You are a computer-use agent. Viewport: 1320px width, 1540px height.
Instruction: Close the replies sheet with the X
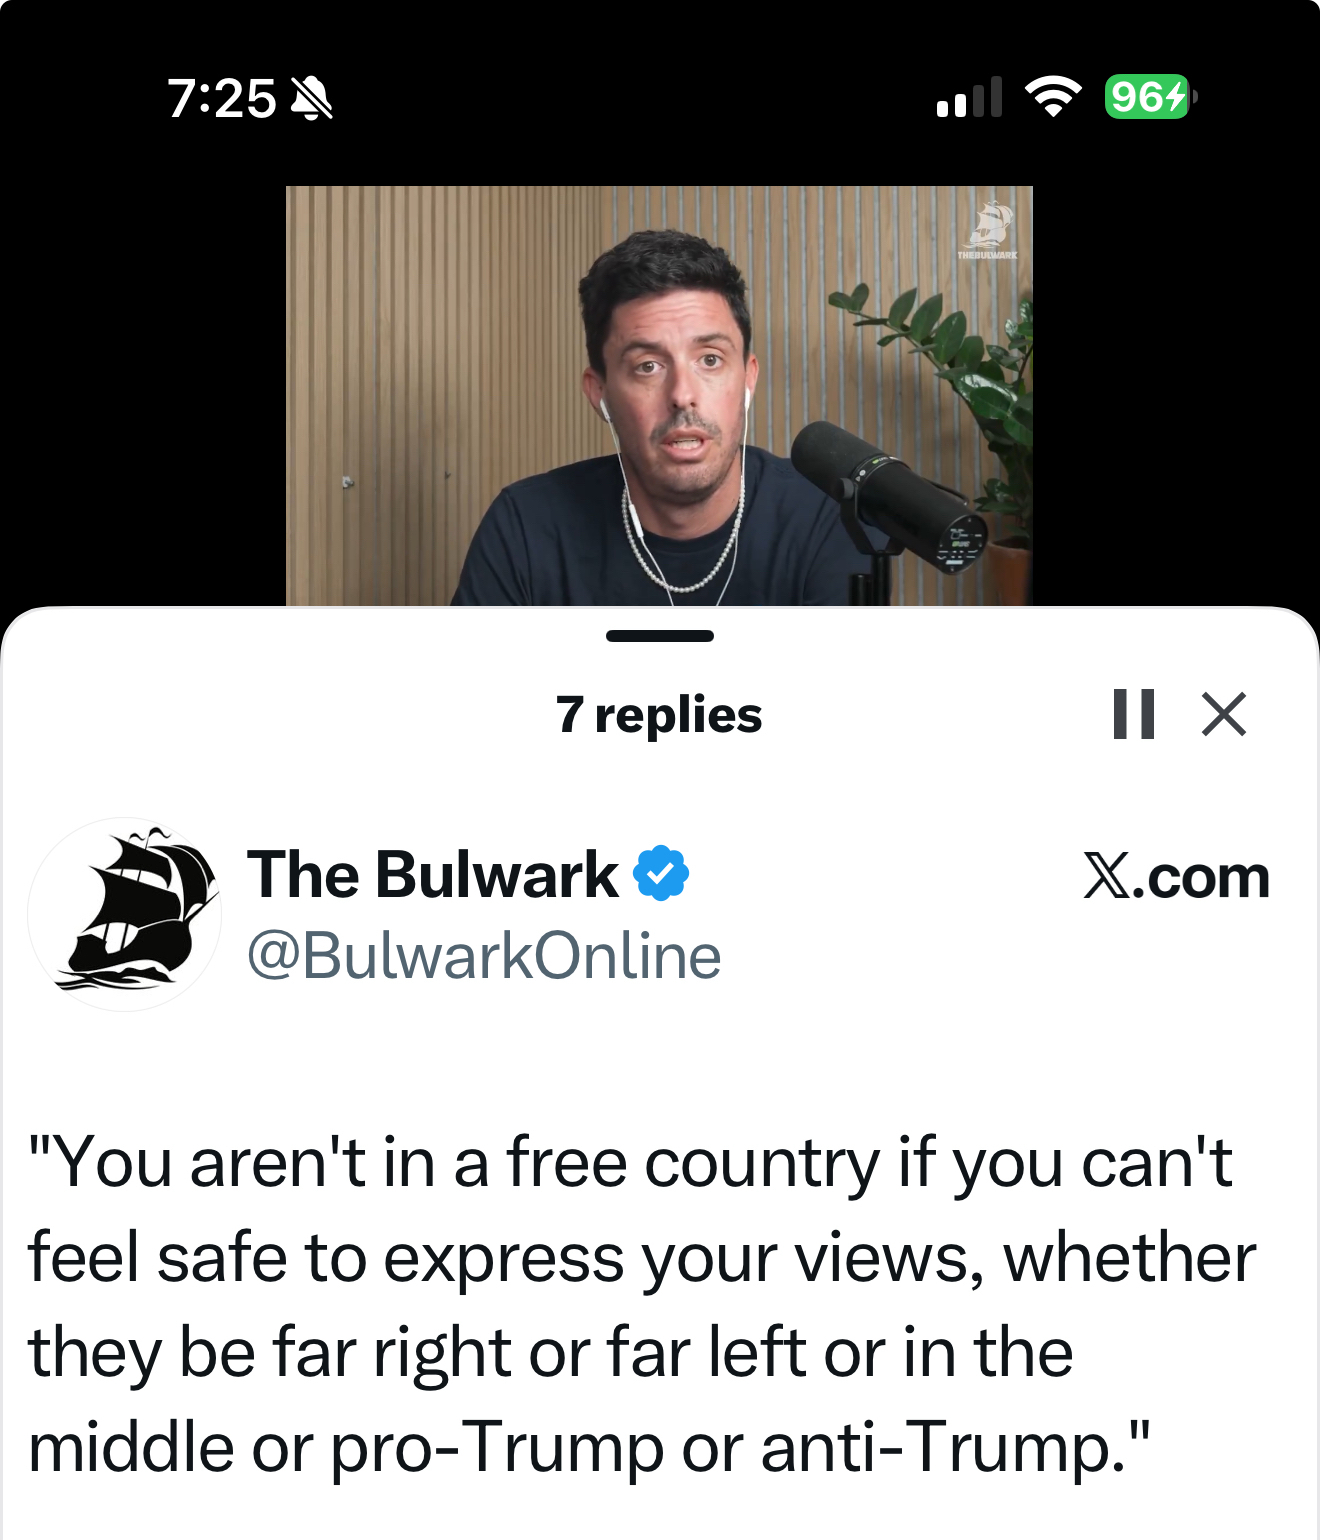tap(1224, 714)
